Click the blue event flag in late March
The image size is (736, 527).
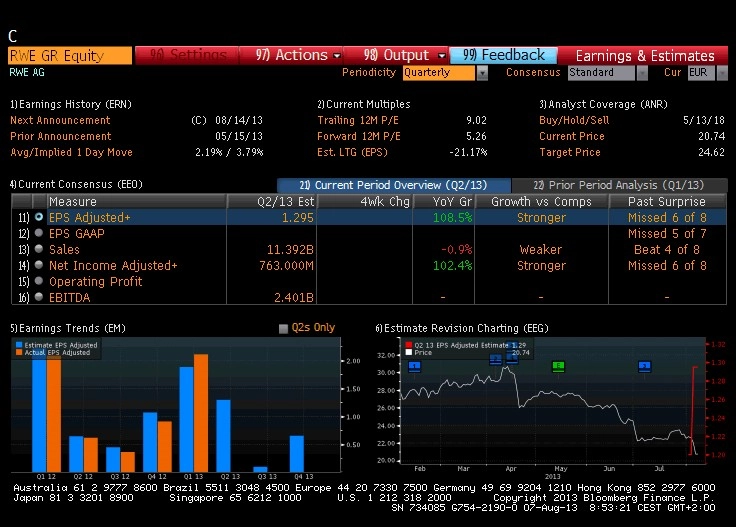496,359
